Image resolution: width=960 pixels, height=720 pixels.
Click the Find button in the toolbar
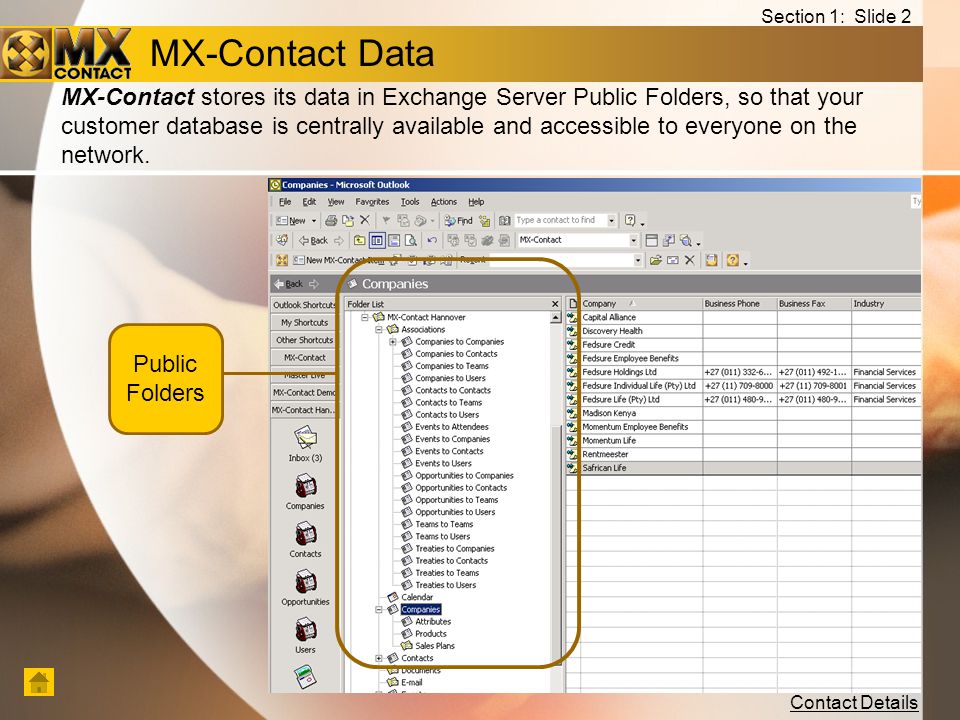(x=459, y=220)
